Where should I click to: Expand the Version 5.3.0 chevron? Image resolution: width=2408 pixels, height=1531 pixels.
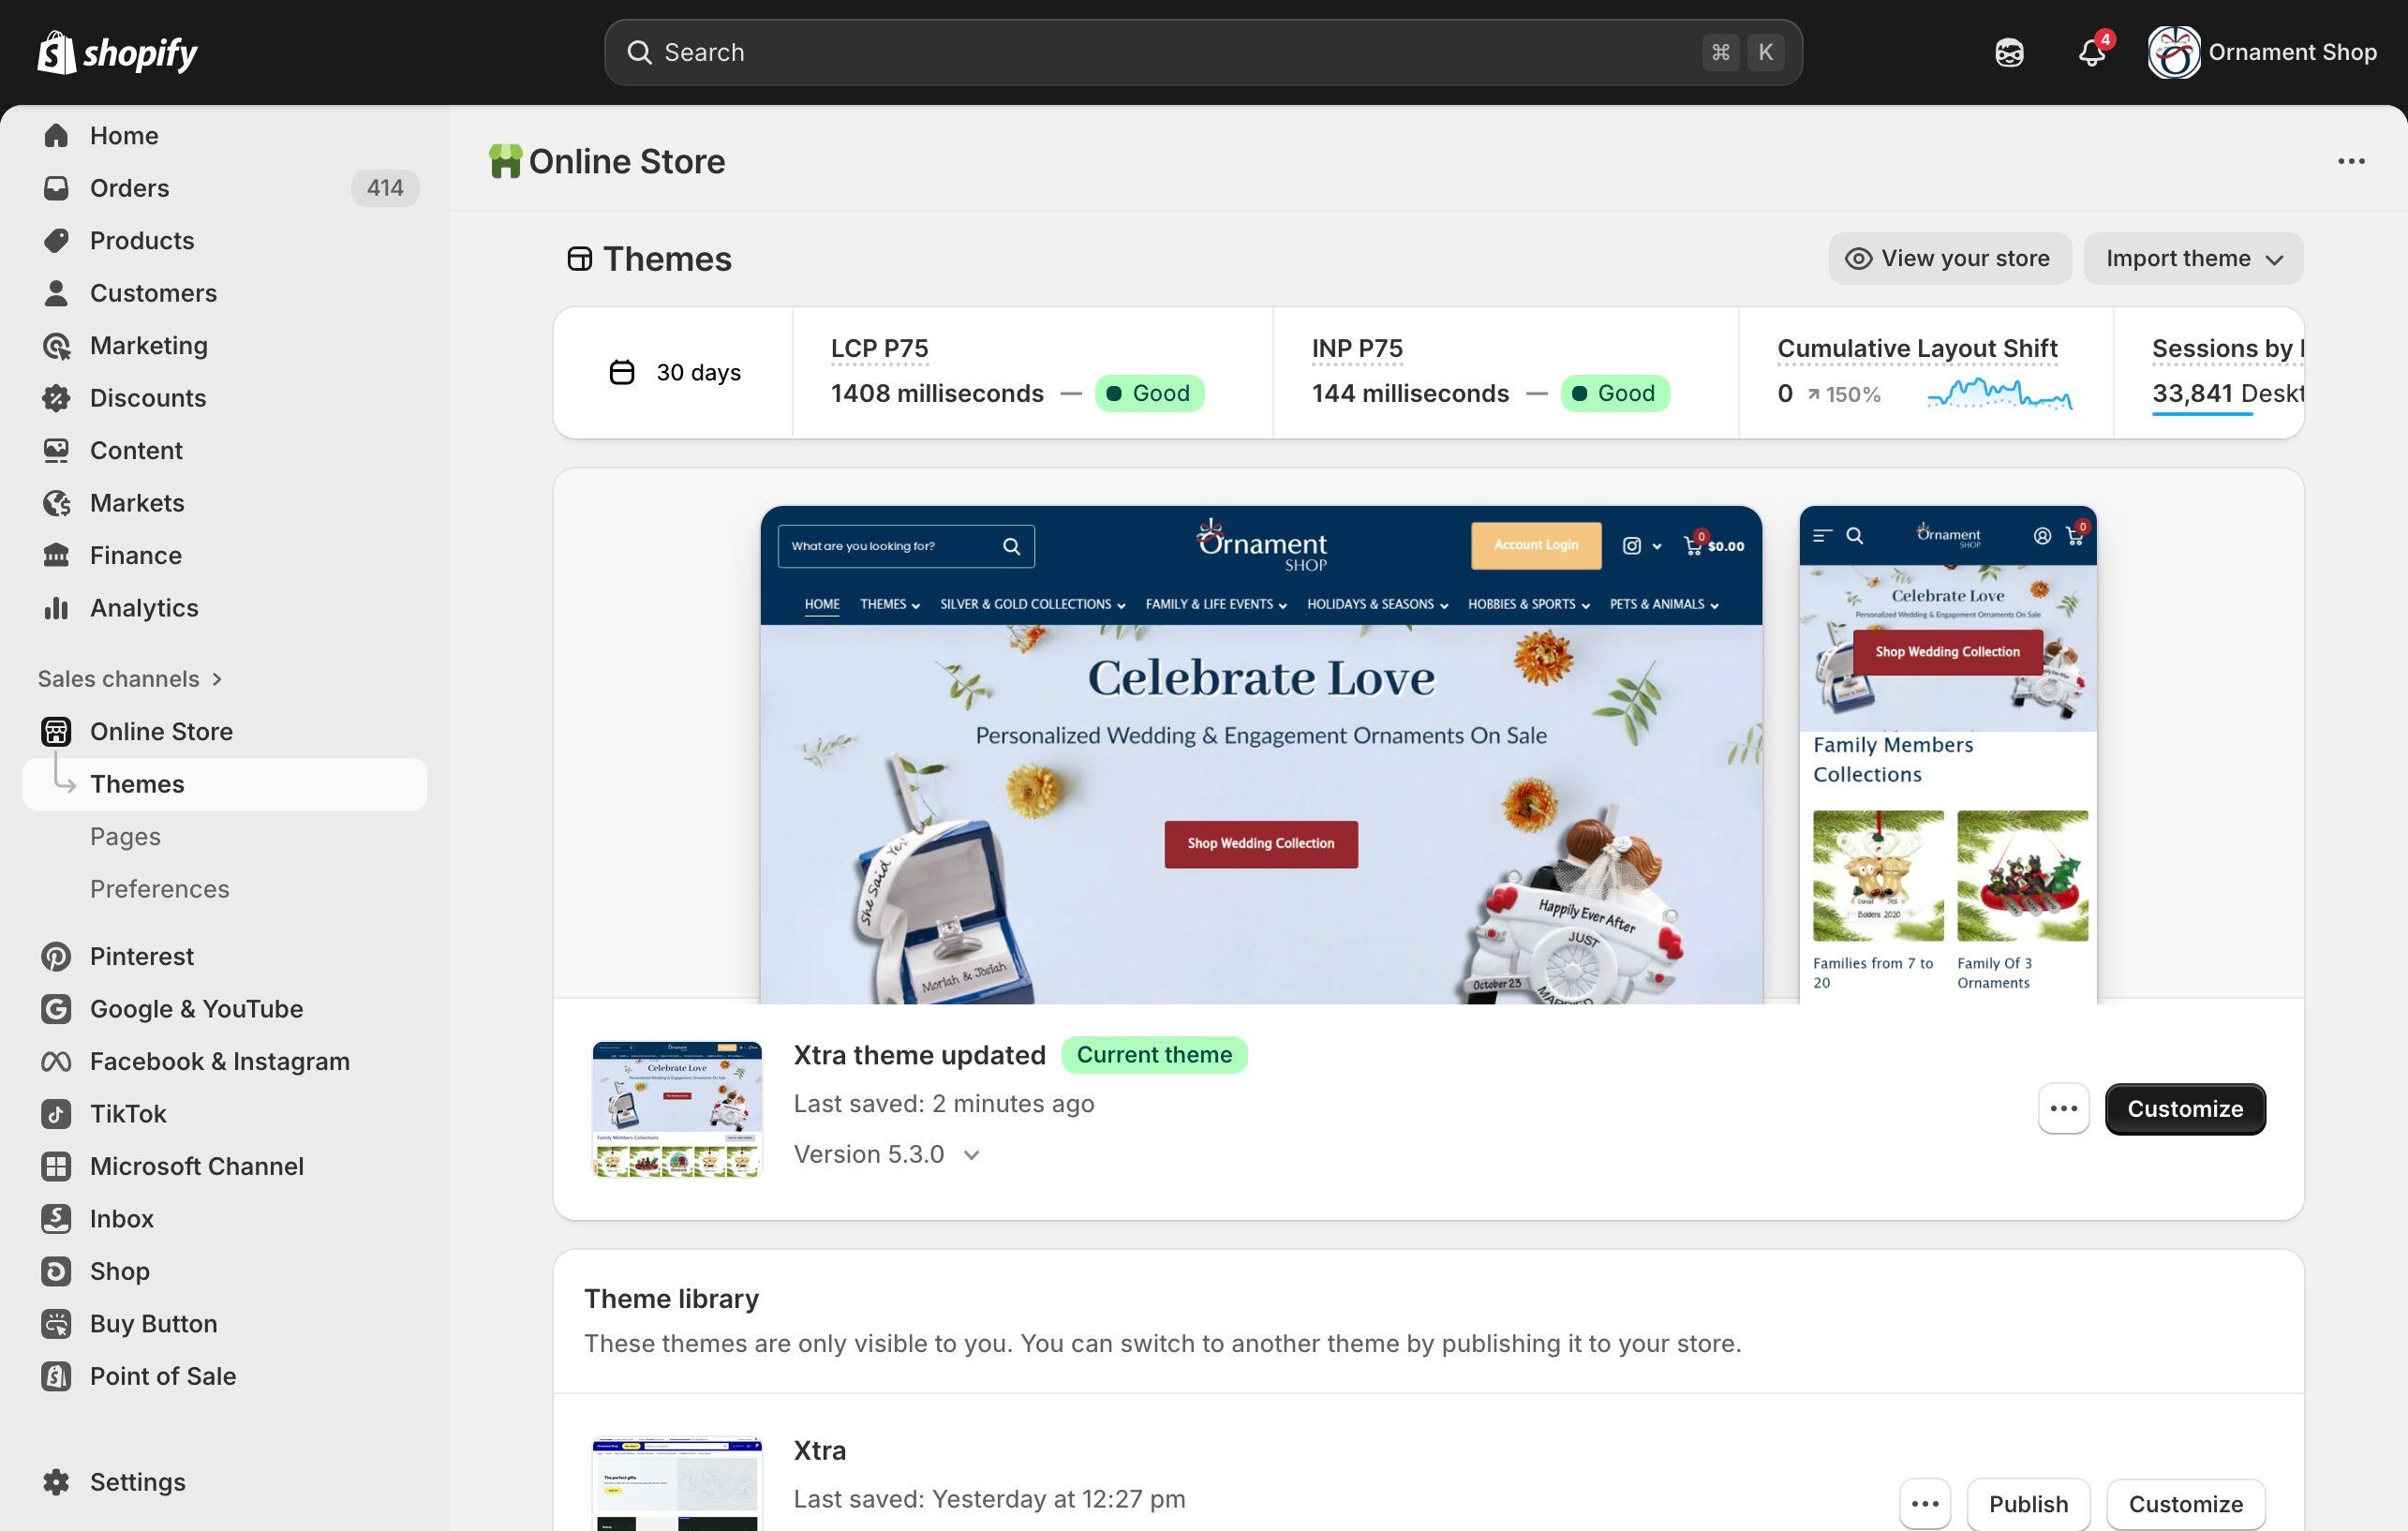971,1155
